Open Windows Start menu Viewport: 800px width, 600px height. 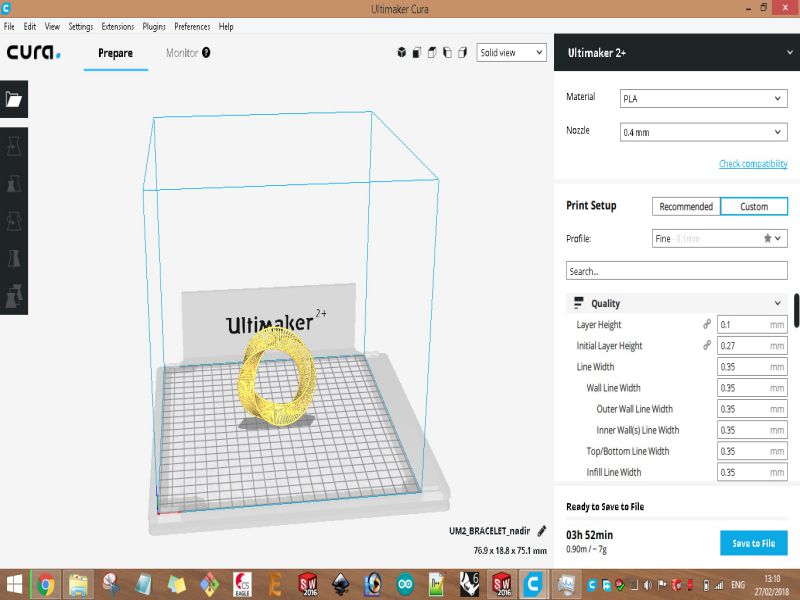(14, 585)
